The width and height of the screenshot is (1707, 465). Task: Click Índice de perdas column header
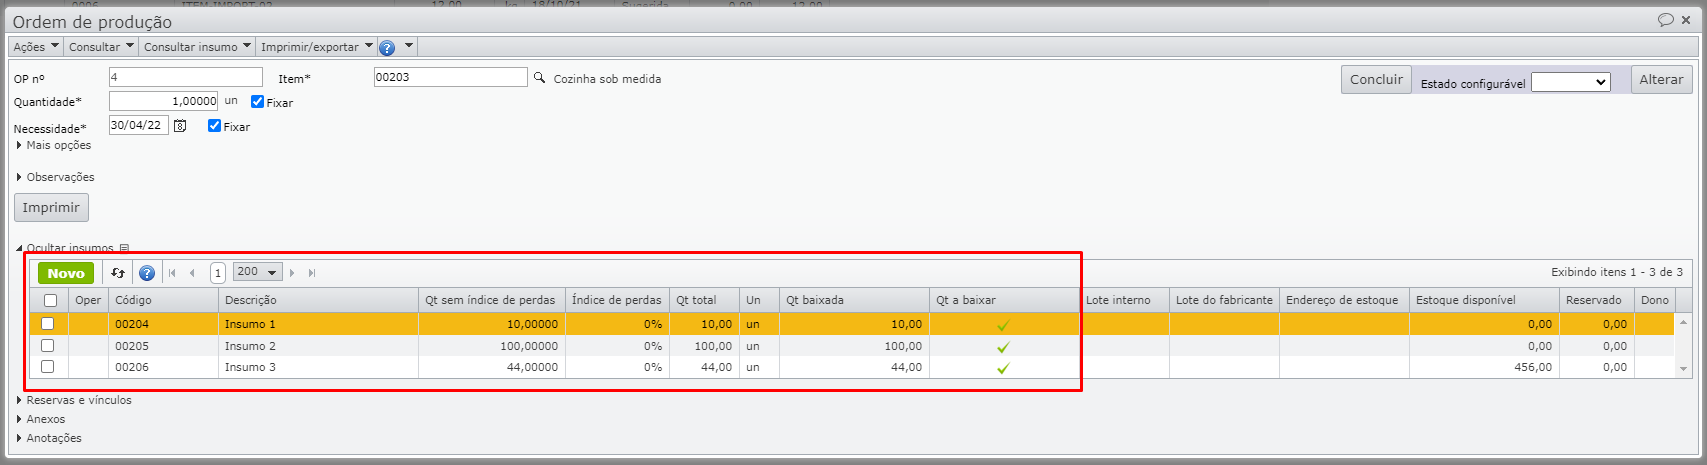click(x=617, y=300)
